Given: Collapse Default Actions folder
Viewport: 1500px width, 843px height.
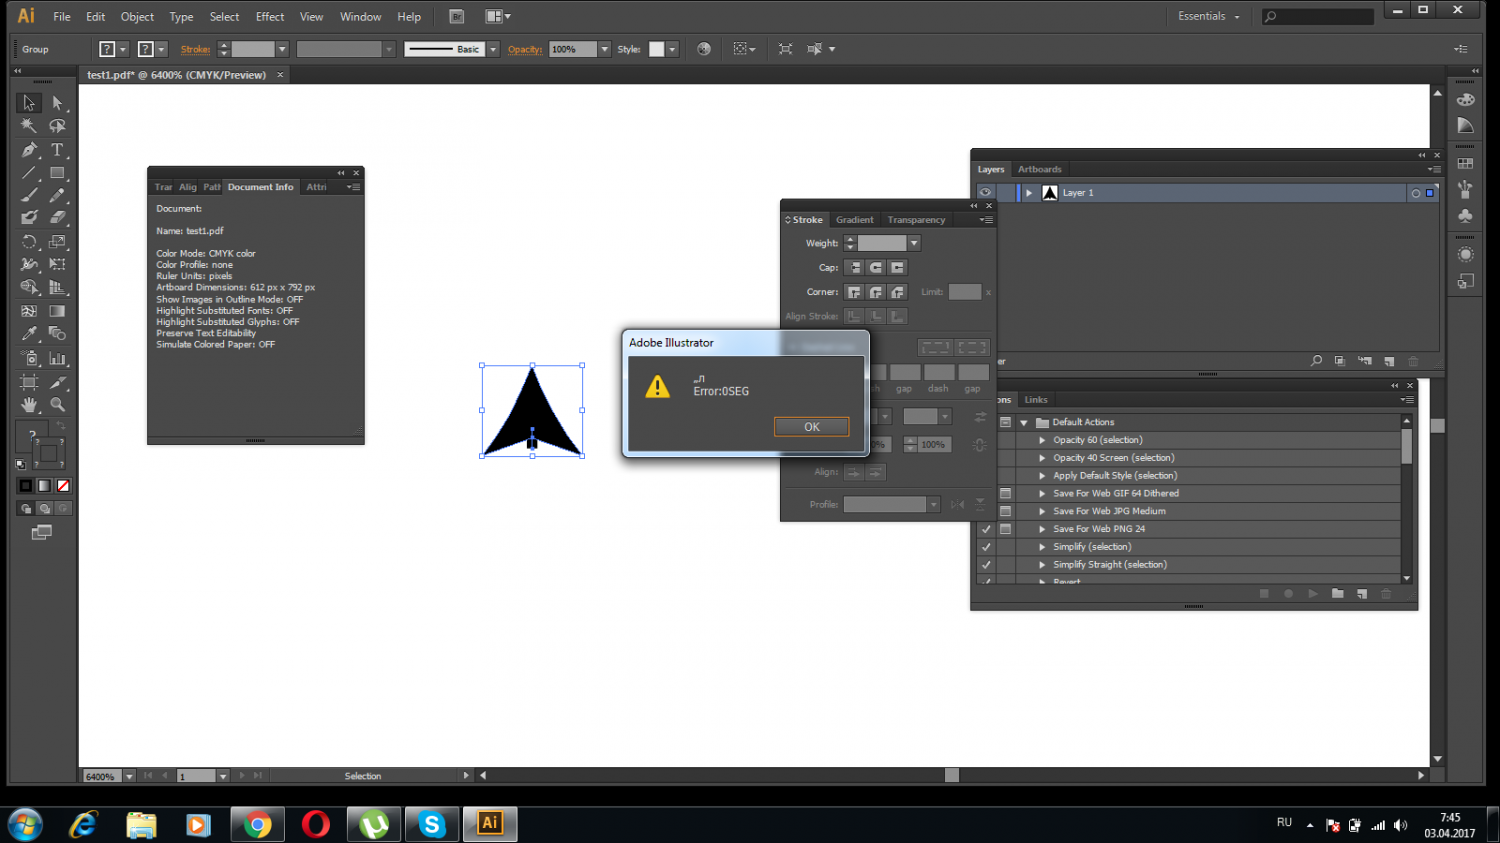Looking at the screenshot, I should coord(1024,422).
